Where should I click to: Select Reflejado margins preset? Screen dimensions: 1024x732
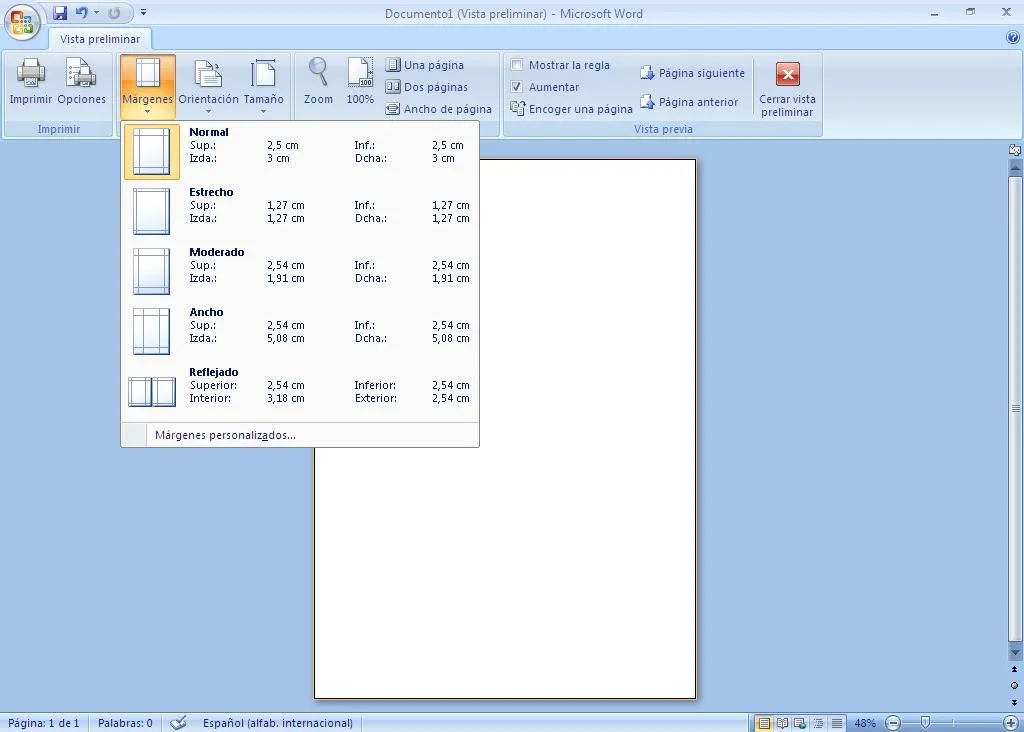[300, 392]
